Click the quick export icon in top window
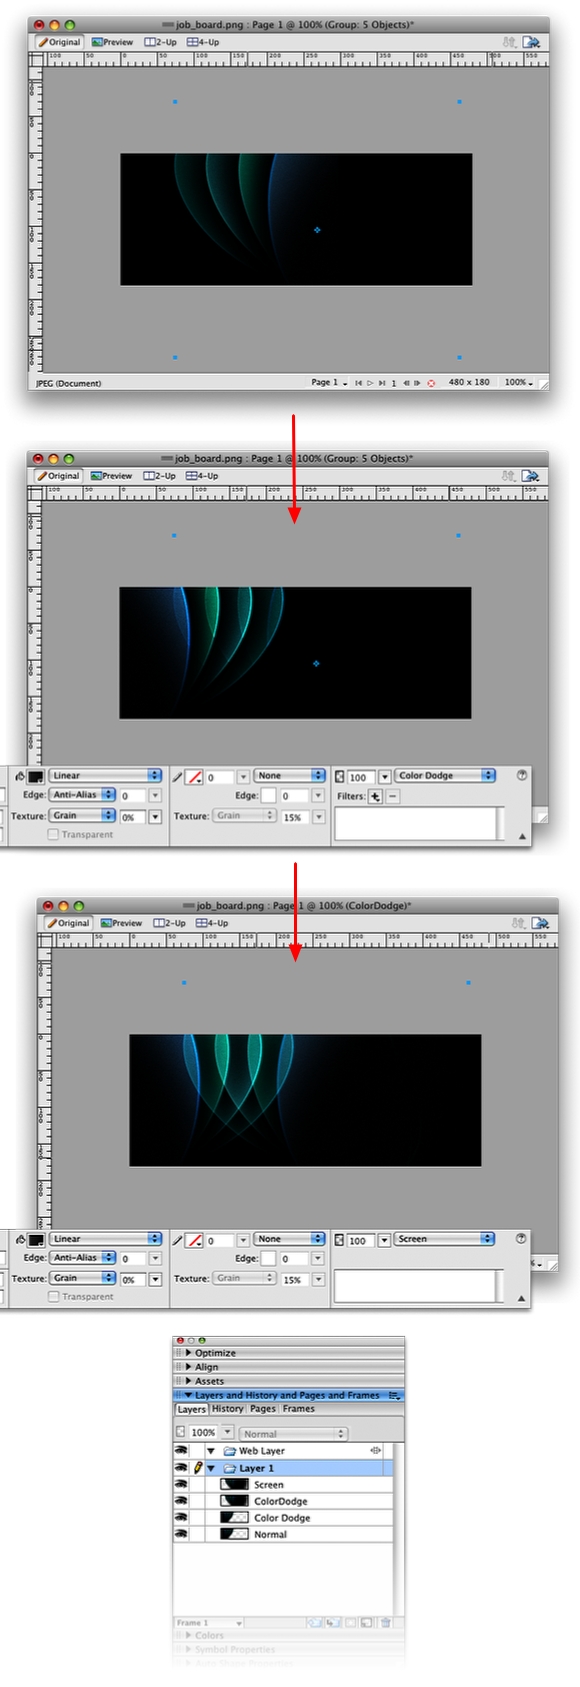The image size is (580, 1687). coord(531,42)
